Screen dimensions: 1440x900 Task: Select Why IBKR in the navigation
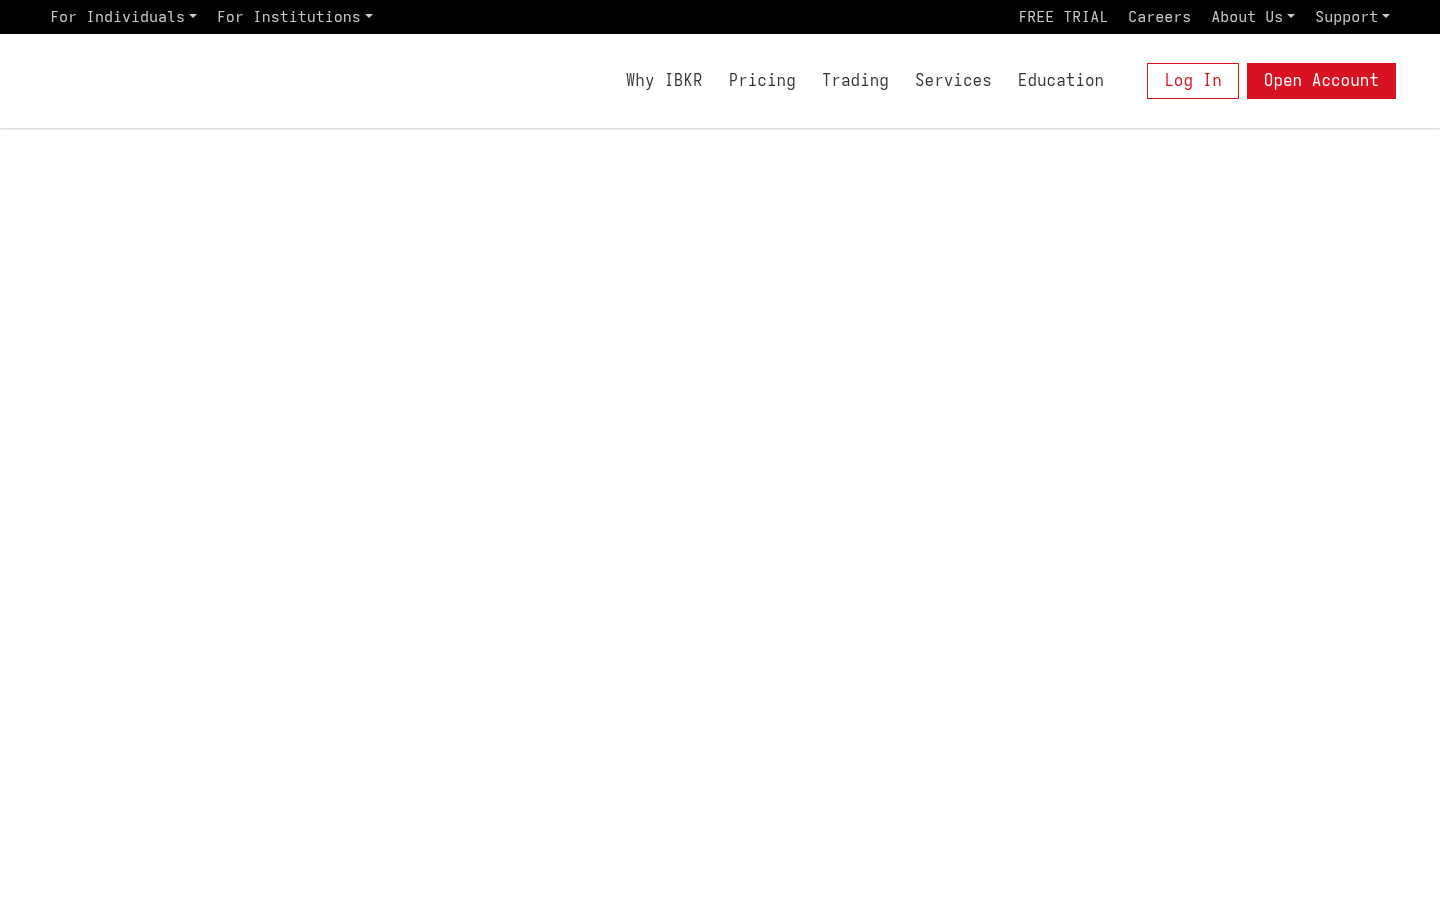pos(664,81)
